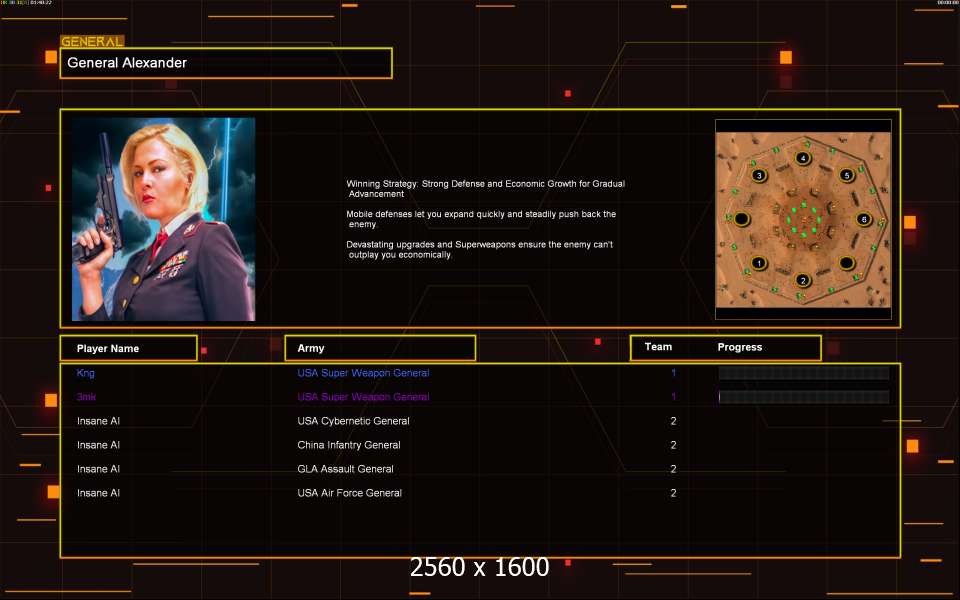Click 3mk's USA Super Weapon General army
This screenshot has width=960, height=600.
pyautogui.click(x=363, y=397)
